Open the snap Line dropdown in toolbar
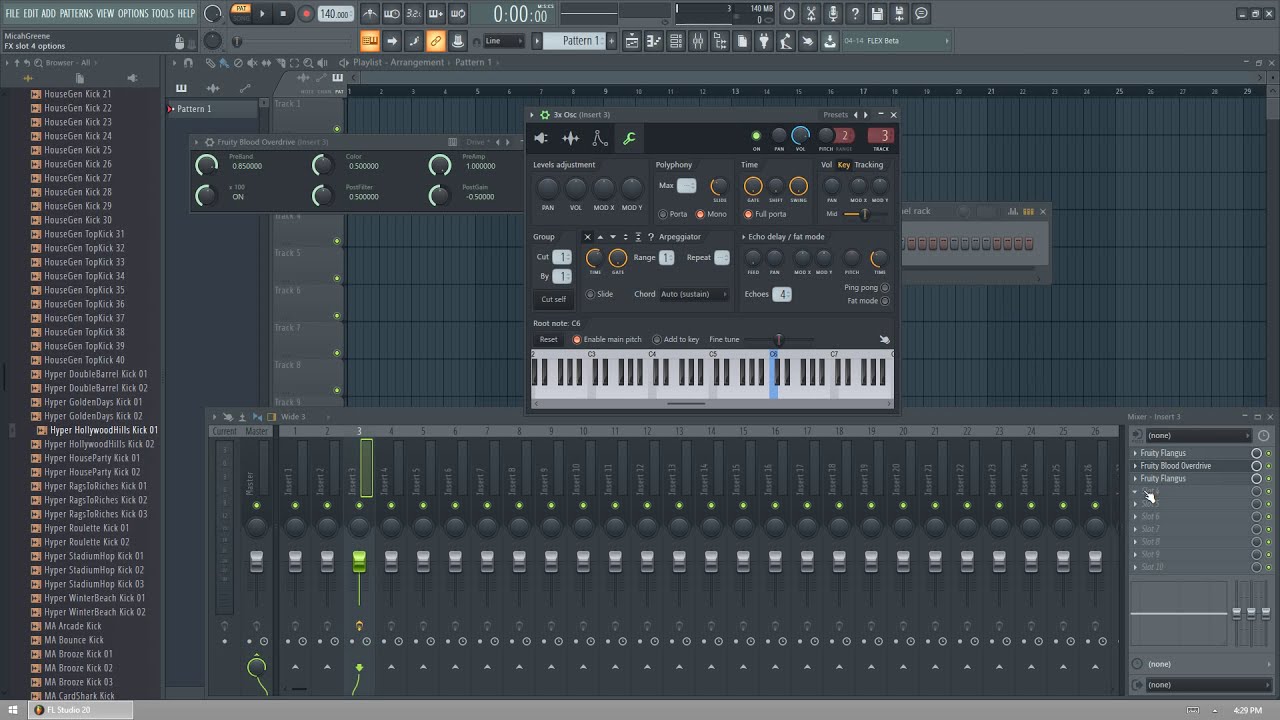The height and width of the screenshot is (720, 1280). 503,41
